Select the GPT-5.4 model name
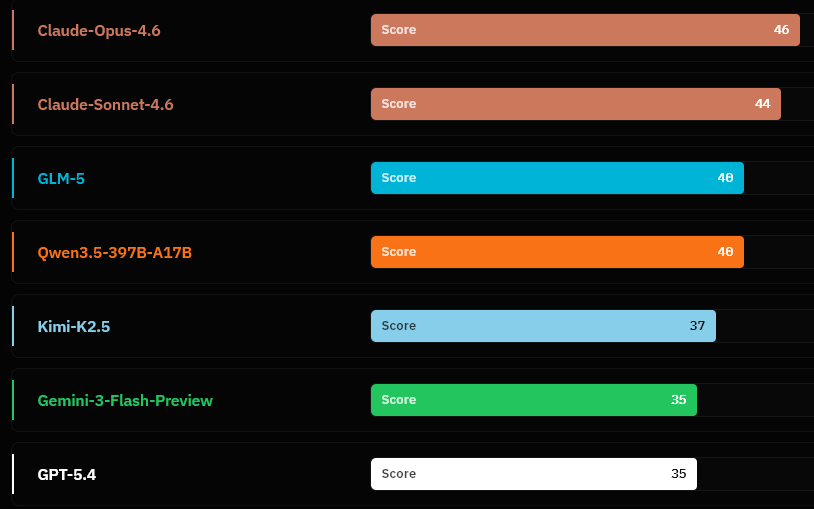 (x=66, y=475)
